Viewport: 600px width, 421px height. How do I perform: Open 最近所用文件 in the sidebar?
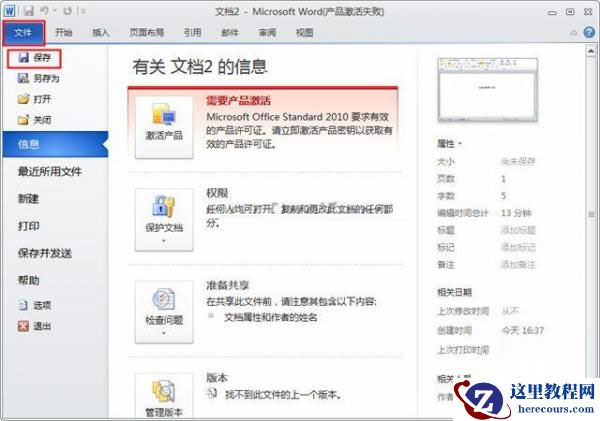pos(50,172)
